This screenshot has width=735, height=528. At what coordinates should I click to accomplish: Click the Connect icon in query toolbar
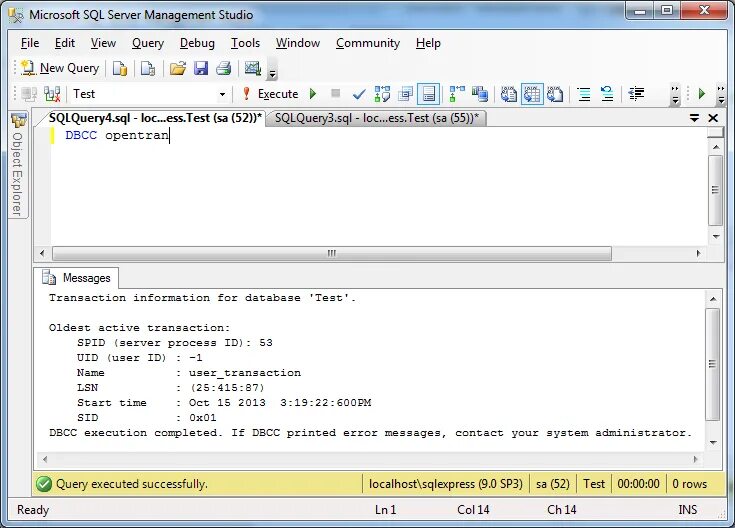coord(29,94)
